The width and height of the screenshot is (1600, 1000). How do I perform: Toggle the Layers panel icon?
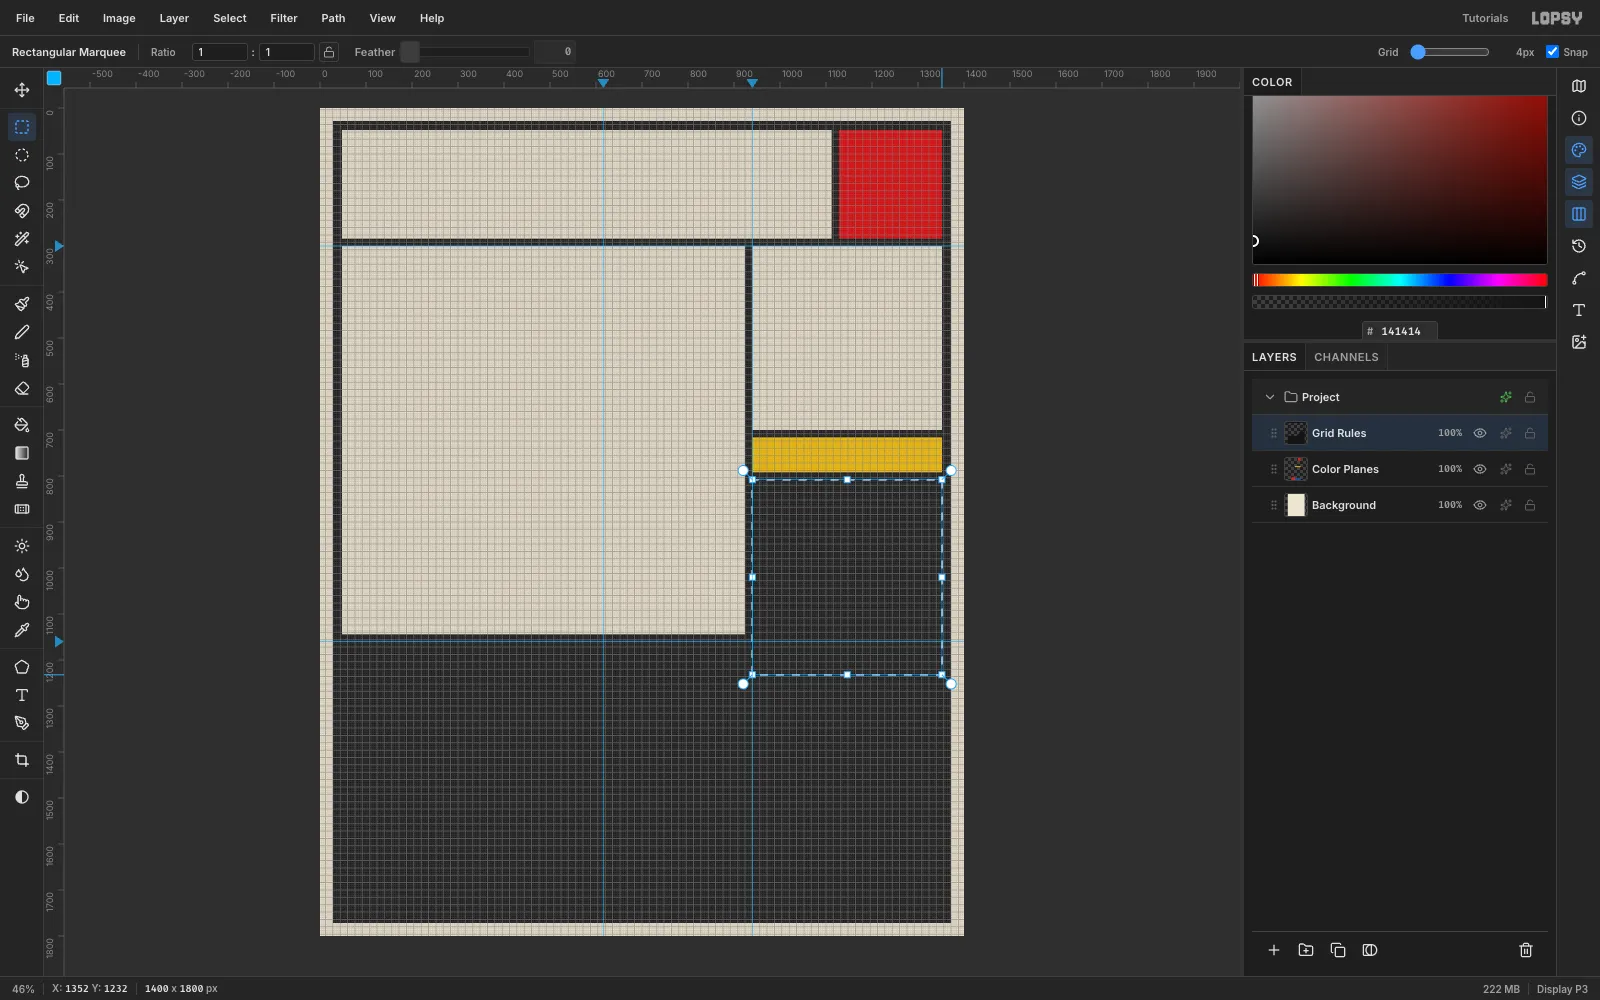click(x=1579, y=182)
